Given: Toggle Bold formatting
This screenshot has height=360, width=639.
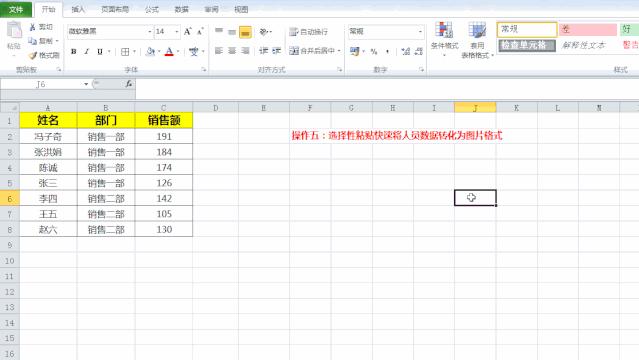Looking at the screenshot, I should (73, 51).
